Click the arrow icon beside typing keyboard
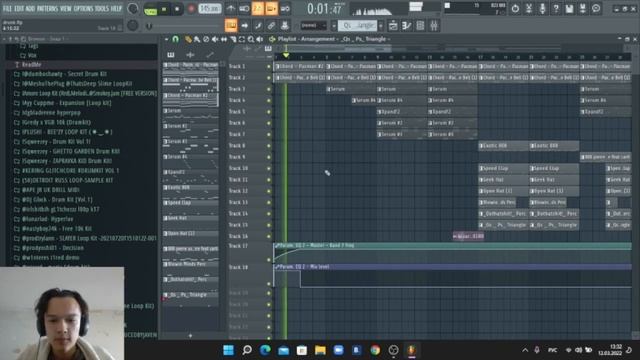The image size is (640, 360). tap(244, 26)
